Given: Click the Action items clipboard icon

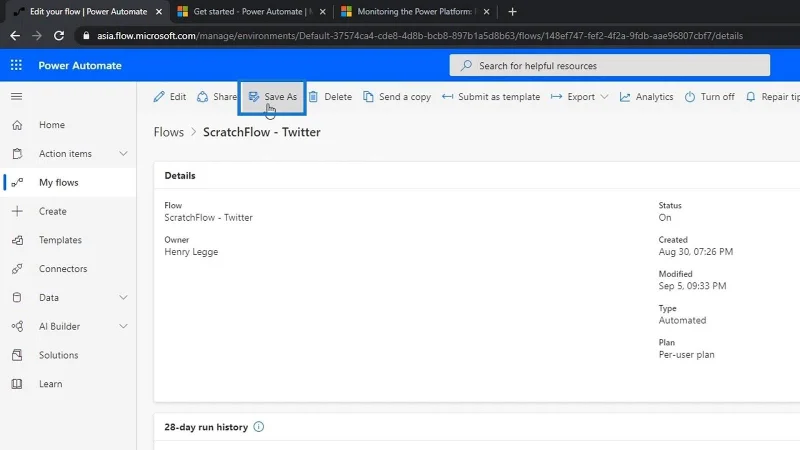Looking at the screenshot, I should point(17,154).
